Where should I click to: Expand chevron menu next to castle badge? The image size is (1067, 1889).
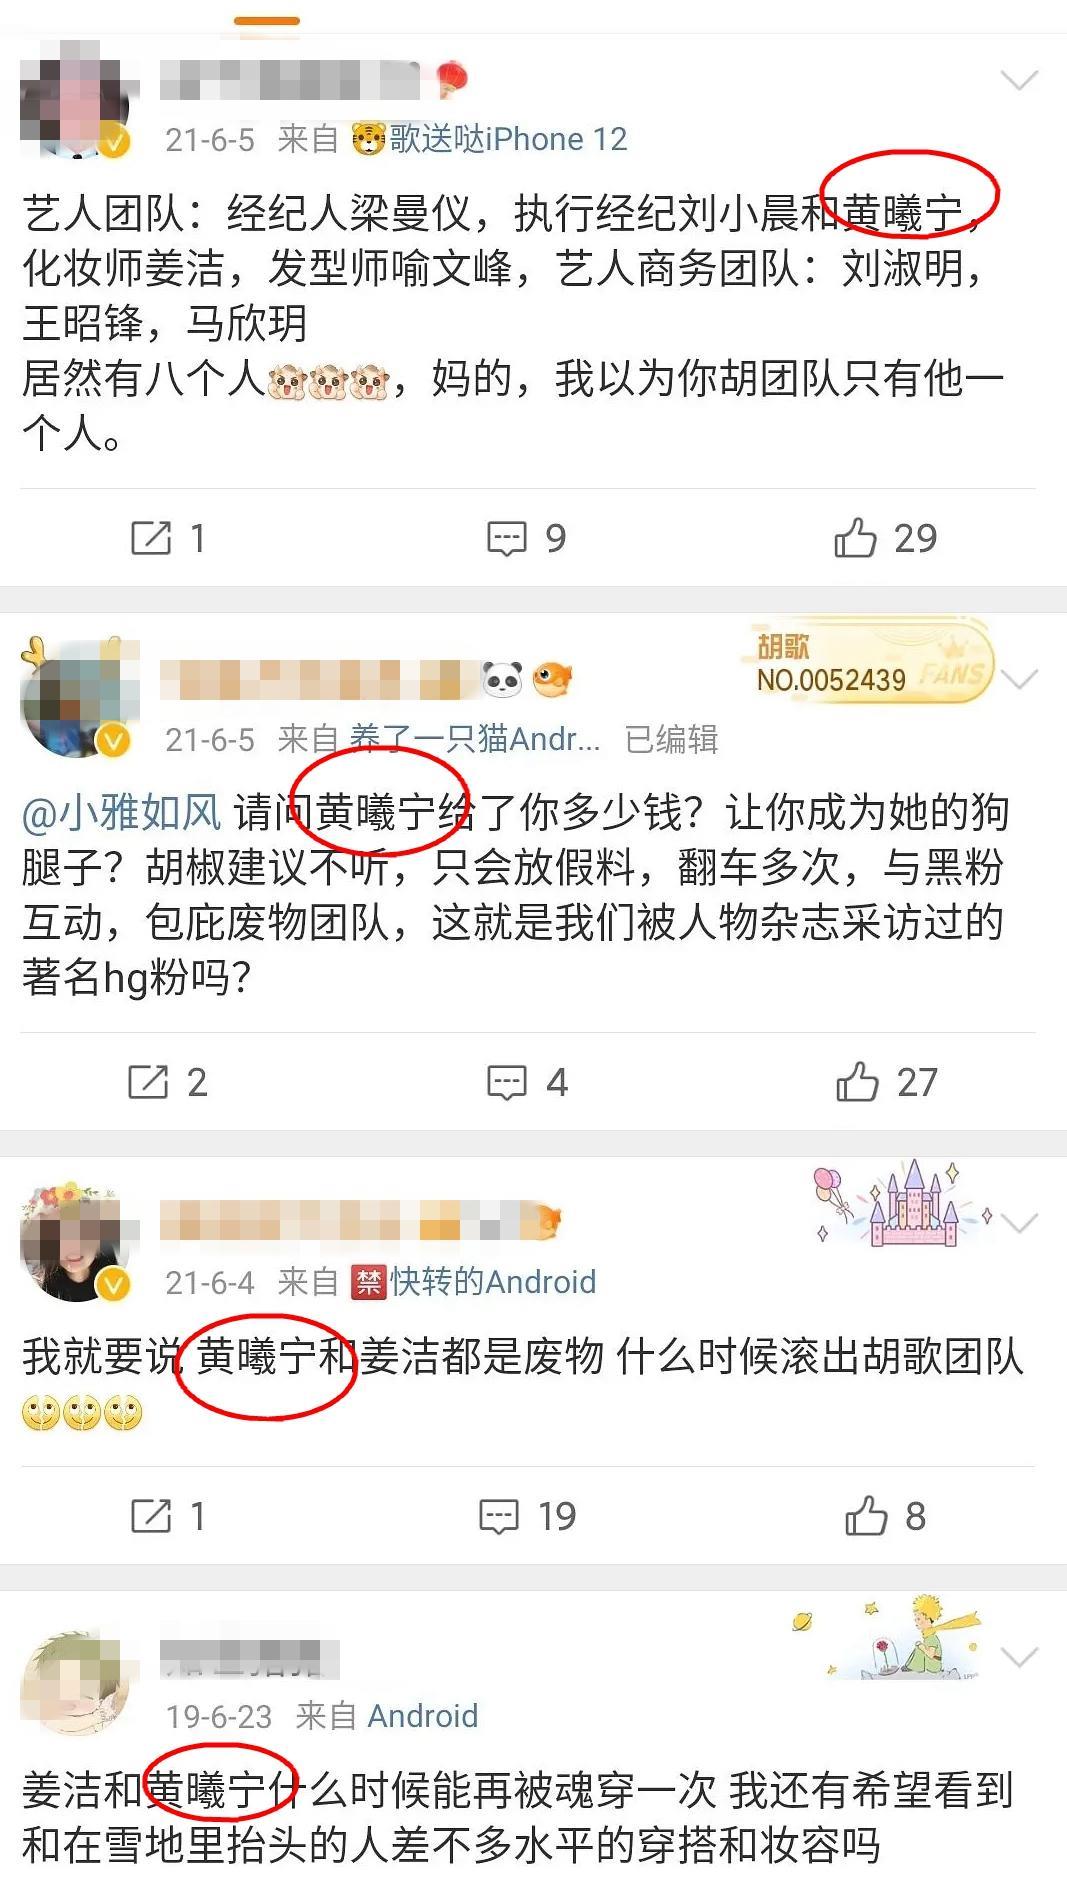point(1019,1223)
